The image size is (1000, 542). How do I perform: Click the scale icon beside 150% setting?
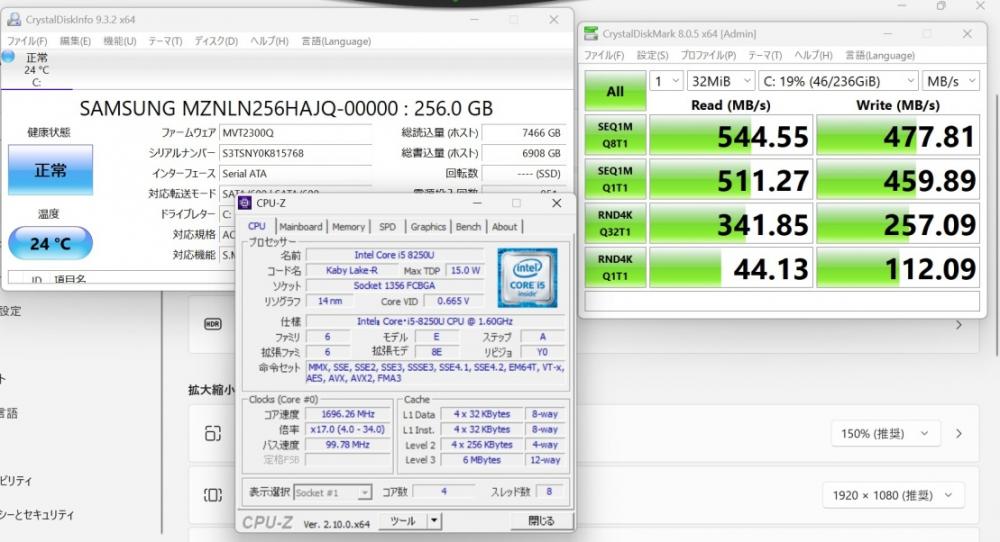tap(212, 434)
